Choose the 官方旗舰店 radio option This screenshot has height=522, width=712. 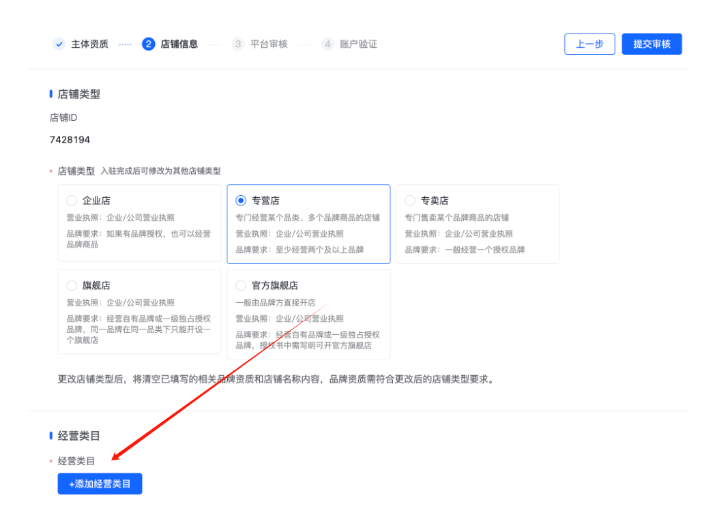pyautogui.click(x=241, y=285)
